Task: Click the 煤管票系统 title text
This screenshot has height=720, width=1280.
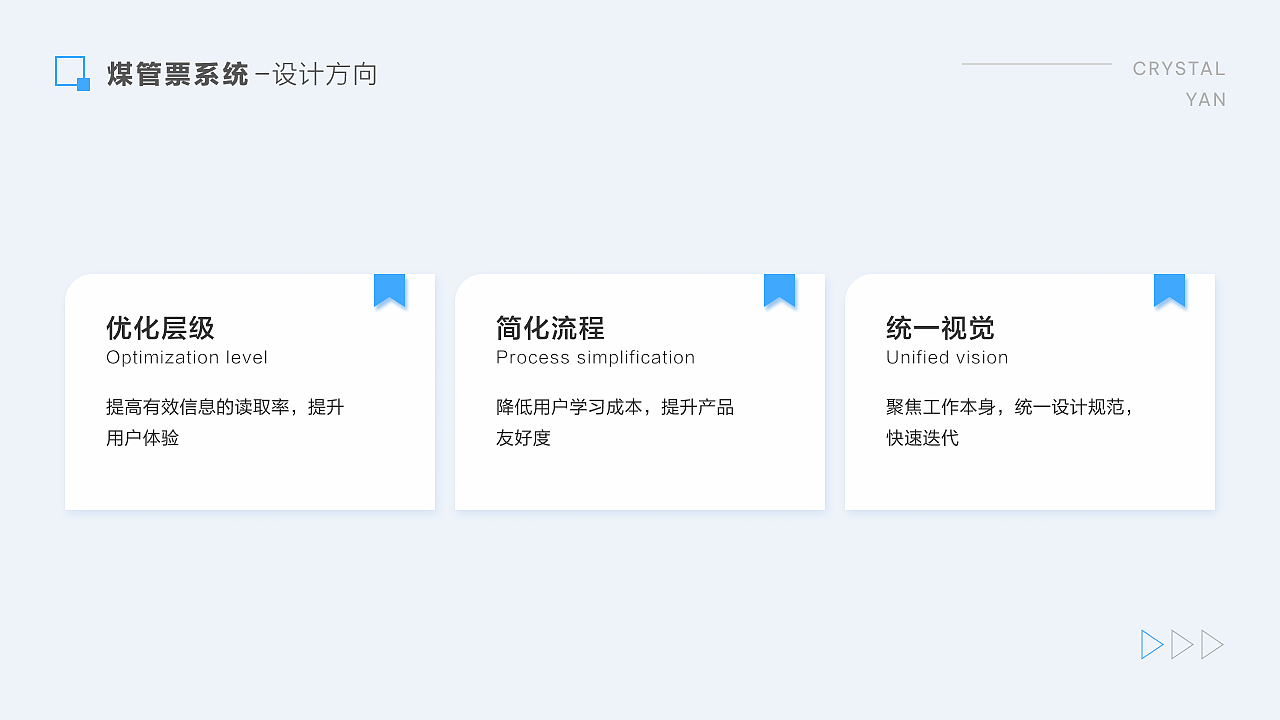Action: [178, 74]
